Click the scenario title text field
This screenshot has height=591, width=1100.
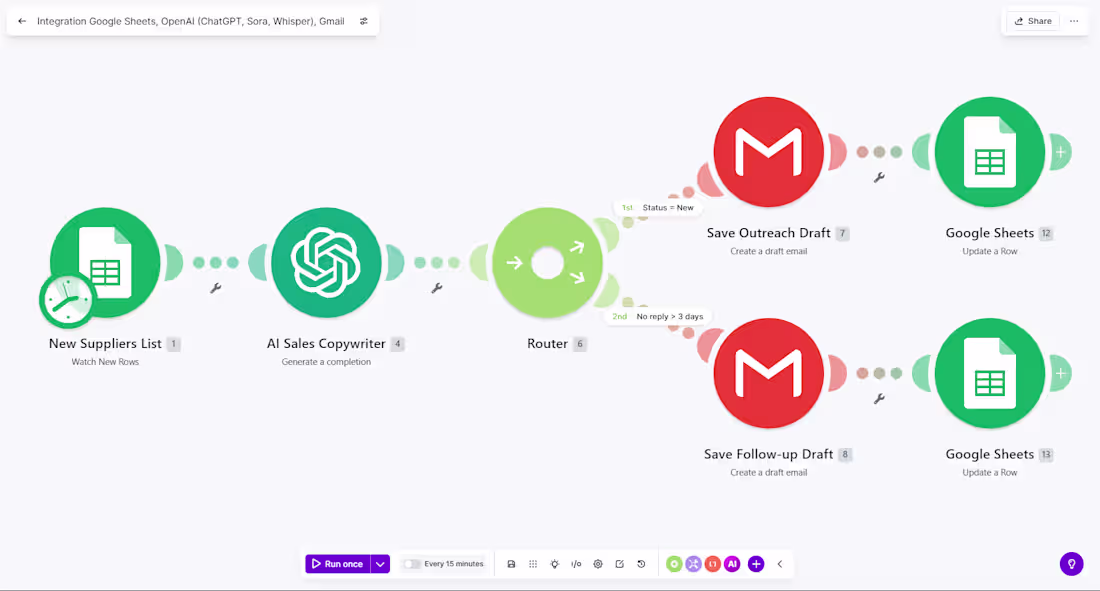(x=191, y=21)
